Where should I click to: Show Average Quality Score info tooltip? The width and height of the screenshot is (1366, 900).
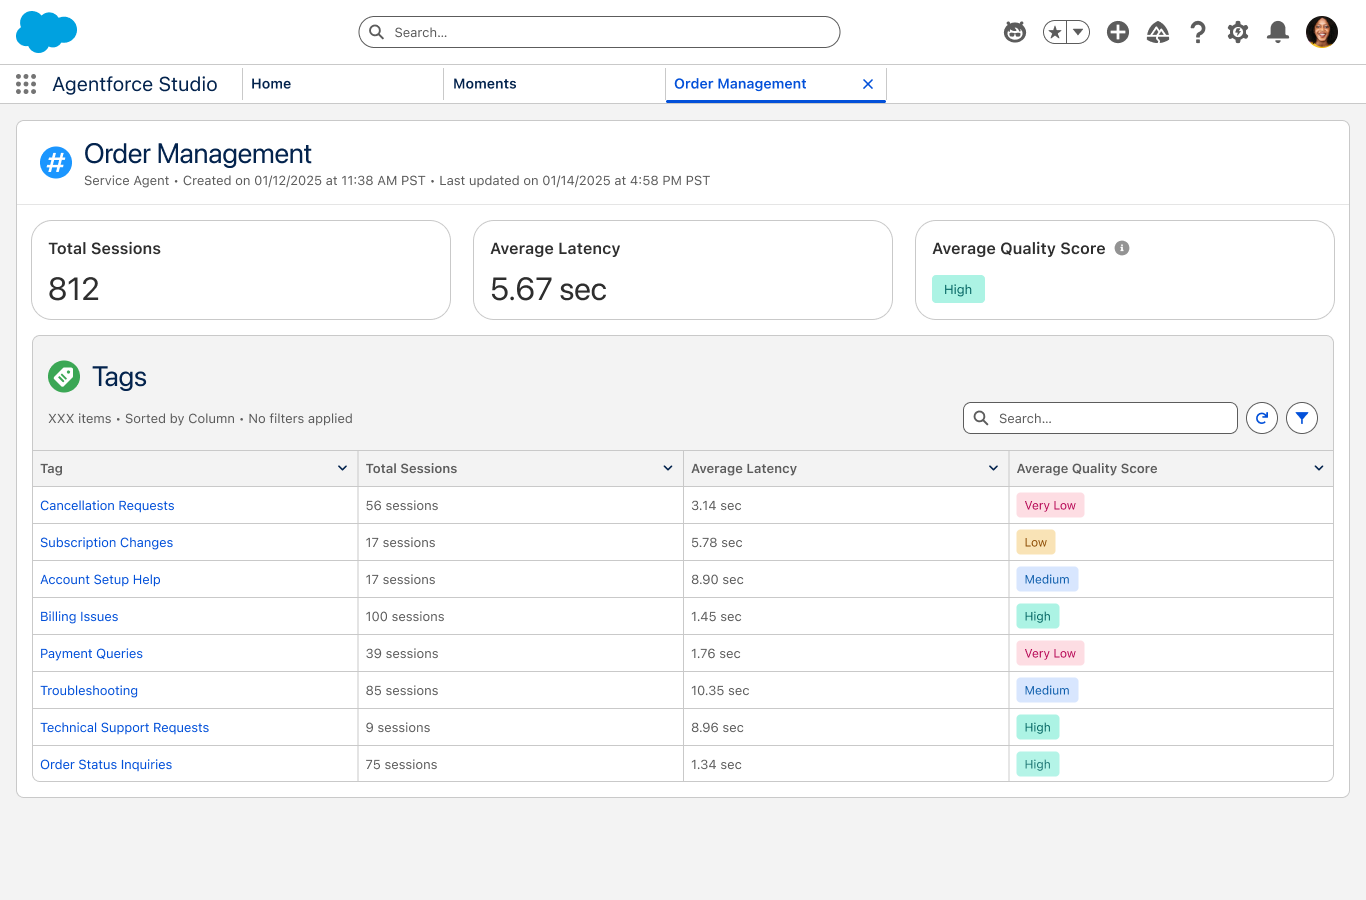click(x=1122, y=248)
